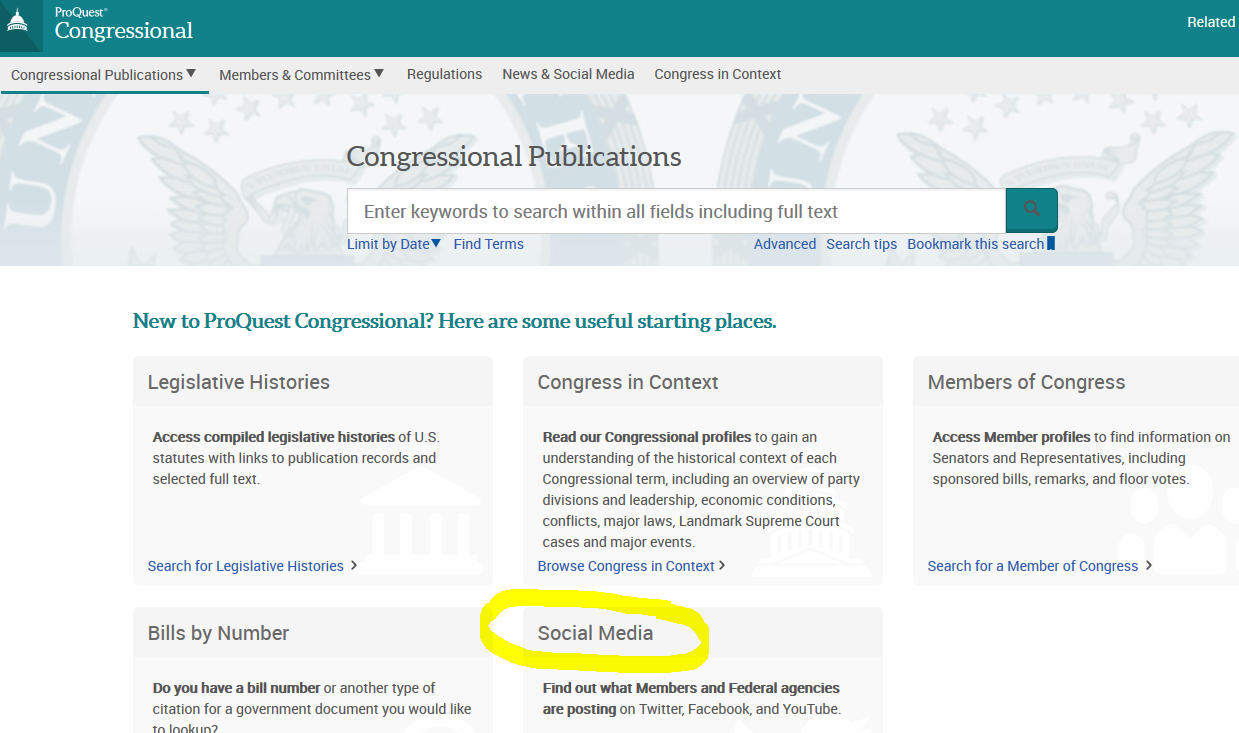Click the Related link in header
The image size is (1239, 733).
pyautogui.click(x=1212, y=22)
